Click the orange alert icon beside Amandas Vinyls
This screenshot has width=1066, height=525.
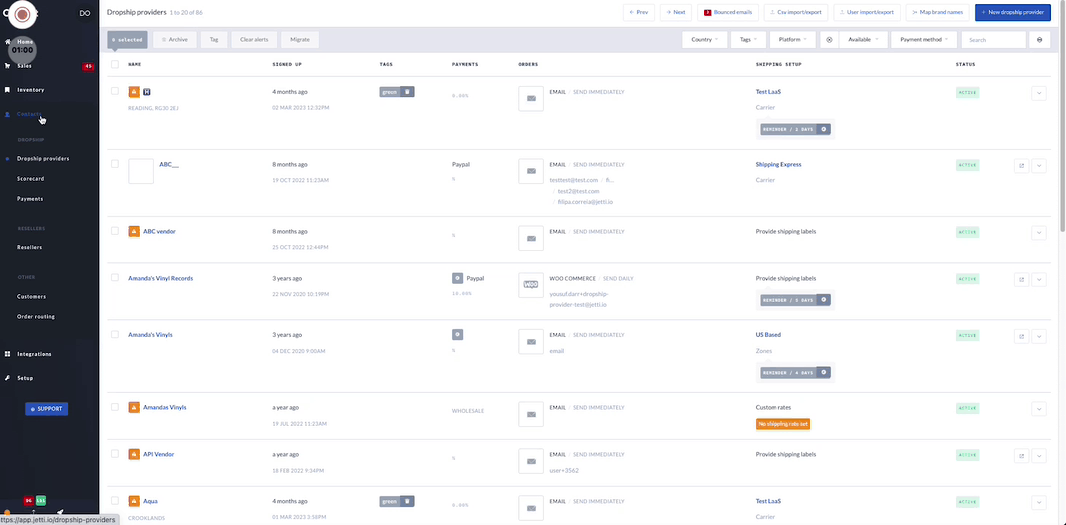[x=134, y=407]
